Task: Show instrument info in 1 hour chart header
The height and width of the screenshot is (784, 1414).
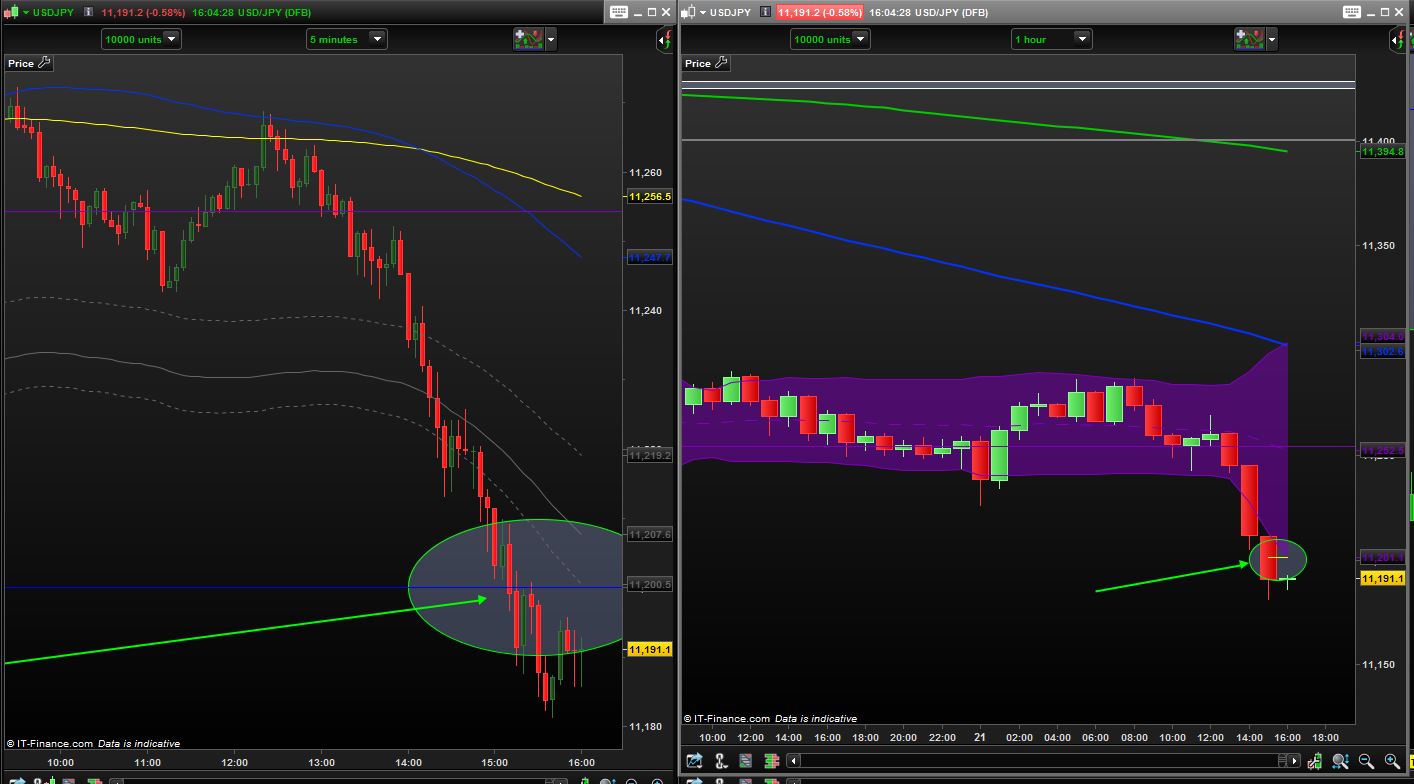Action: (x=766, y=12)
